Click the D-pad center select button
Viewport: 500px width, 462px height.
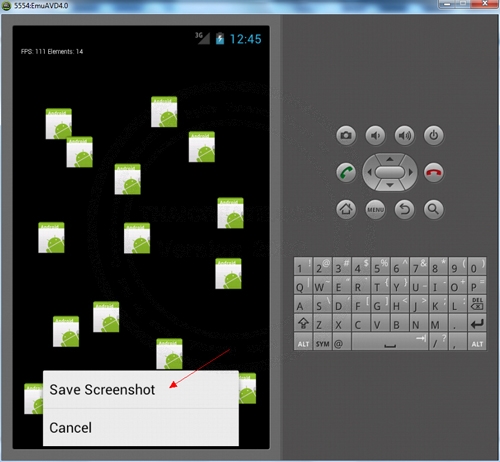[x=390, y=172]
